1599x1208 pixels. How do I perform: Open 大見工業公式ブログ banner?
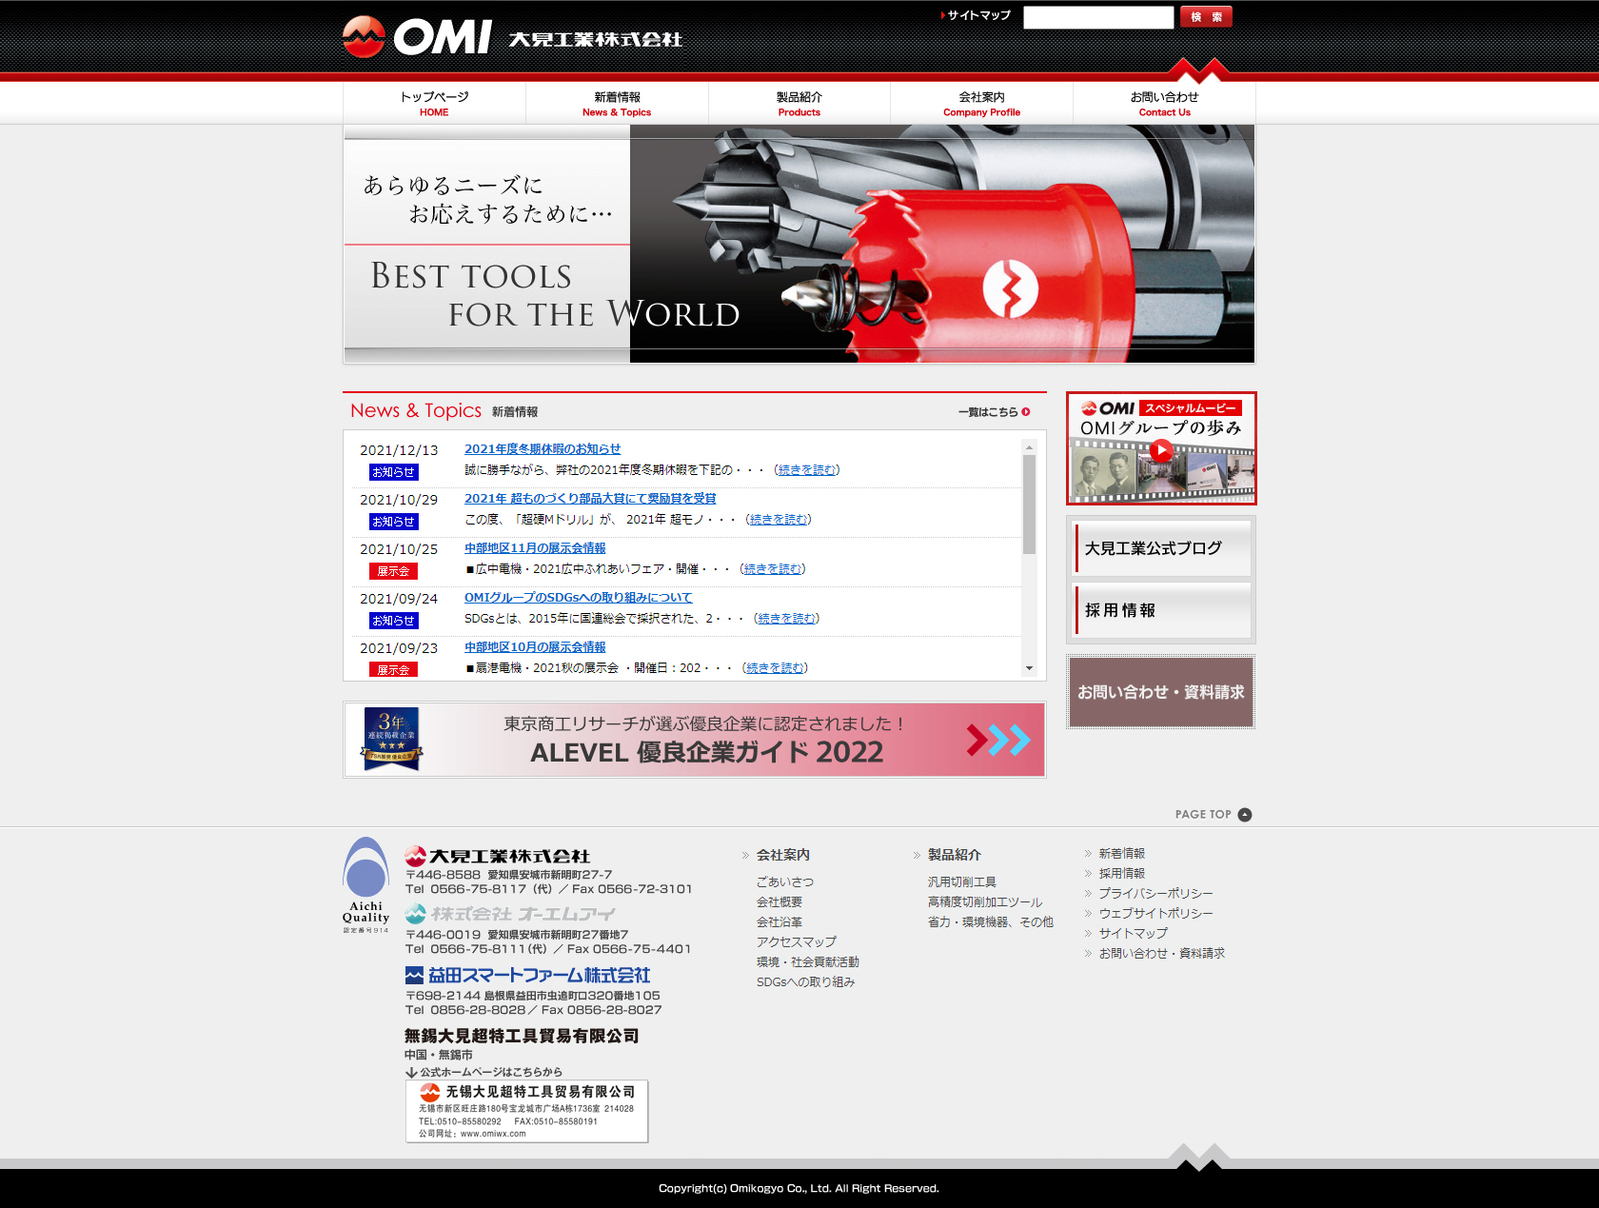(1161, 548)
